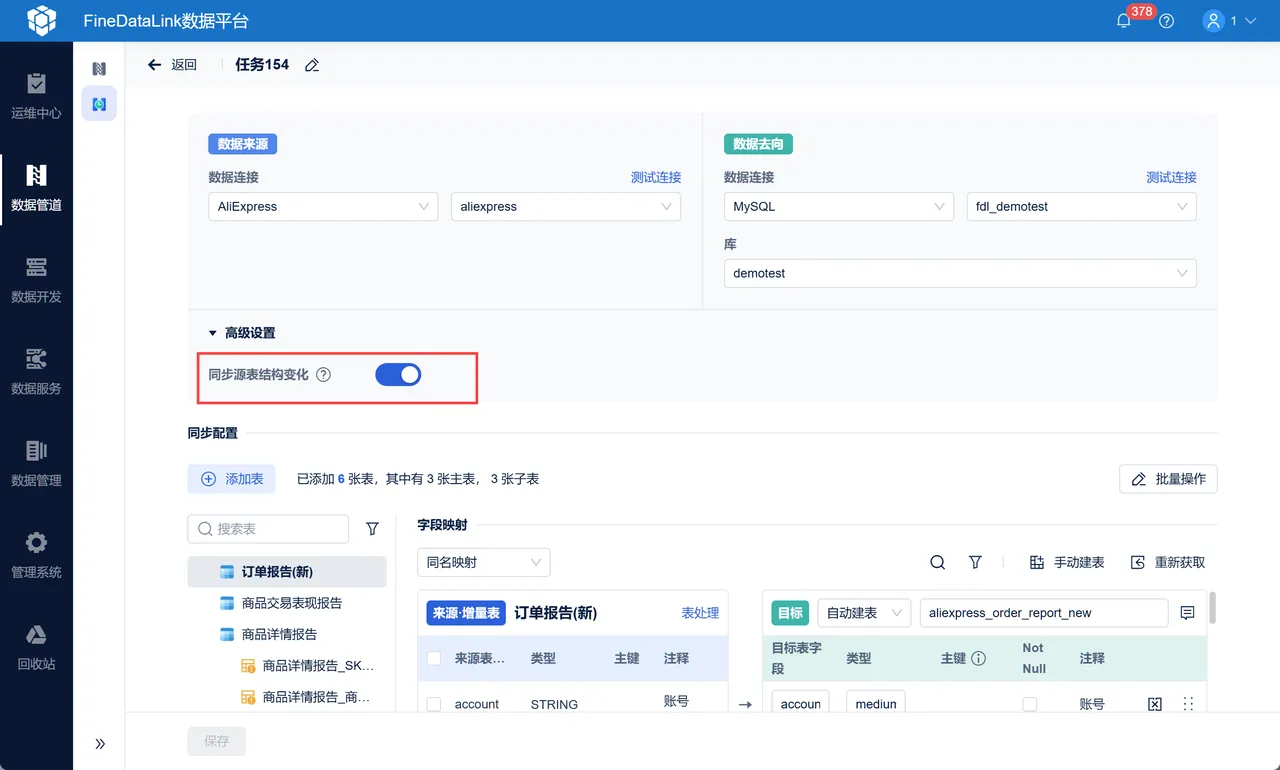Click the help icon beside 同步源表结构变化
Image resolution: width=1280 pixels, height=770 pixels.
pos(323,375)
